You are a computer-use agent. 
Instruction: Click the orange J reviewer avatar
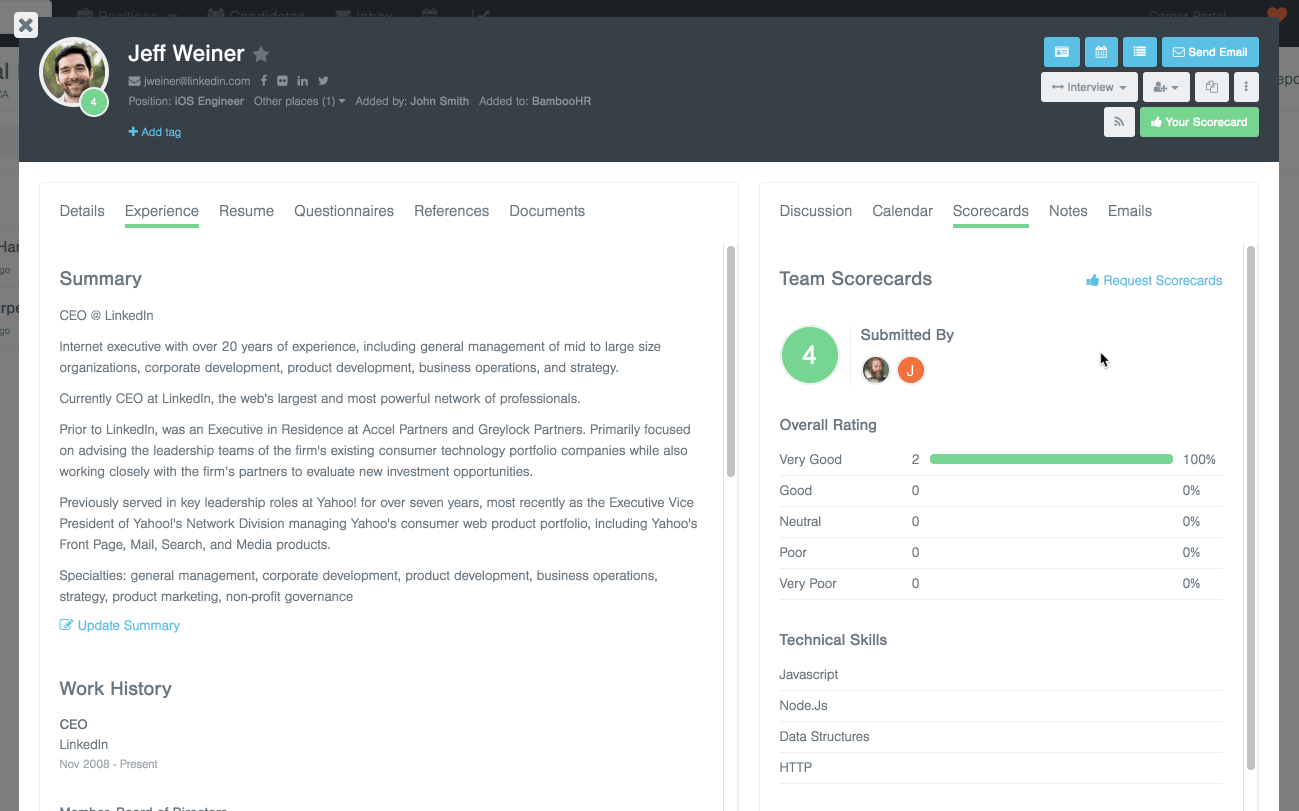[910, 370]
